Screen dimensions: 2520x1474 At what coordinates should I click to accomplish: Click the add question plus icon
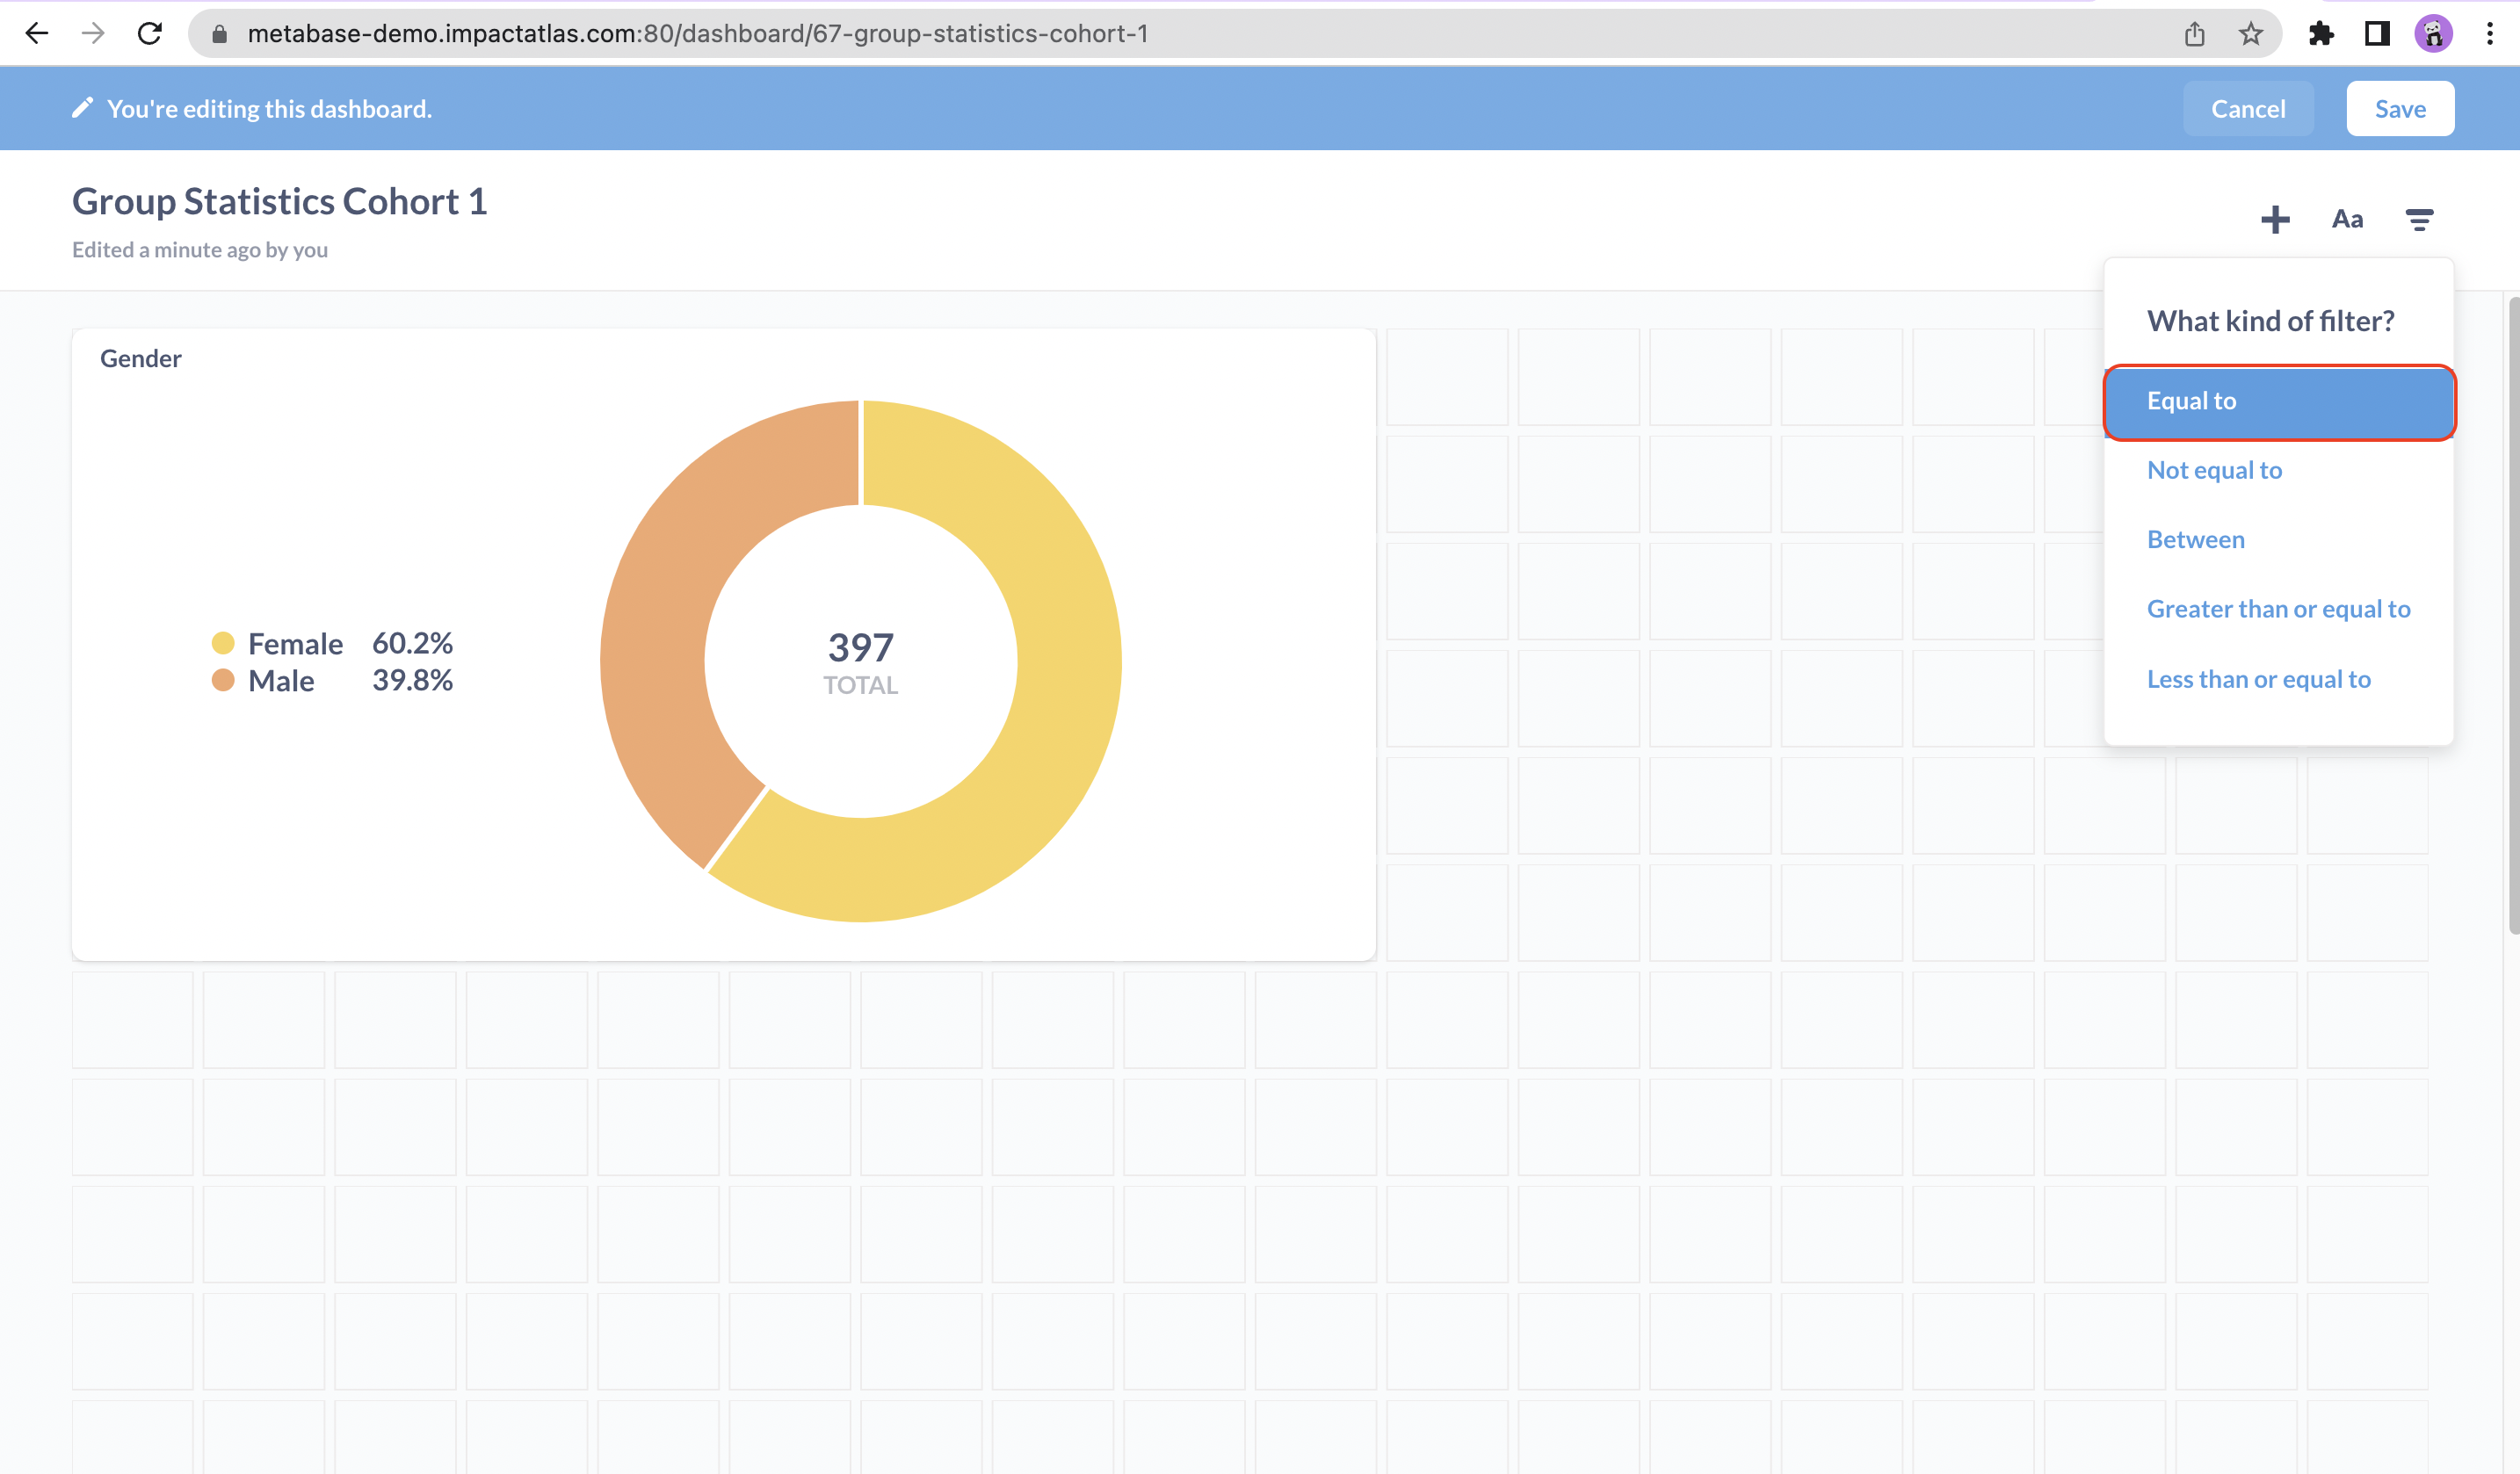click(2275, 219)
